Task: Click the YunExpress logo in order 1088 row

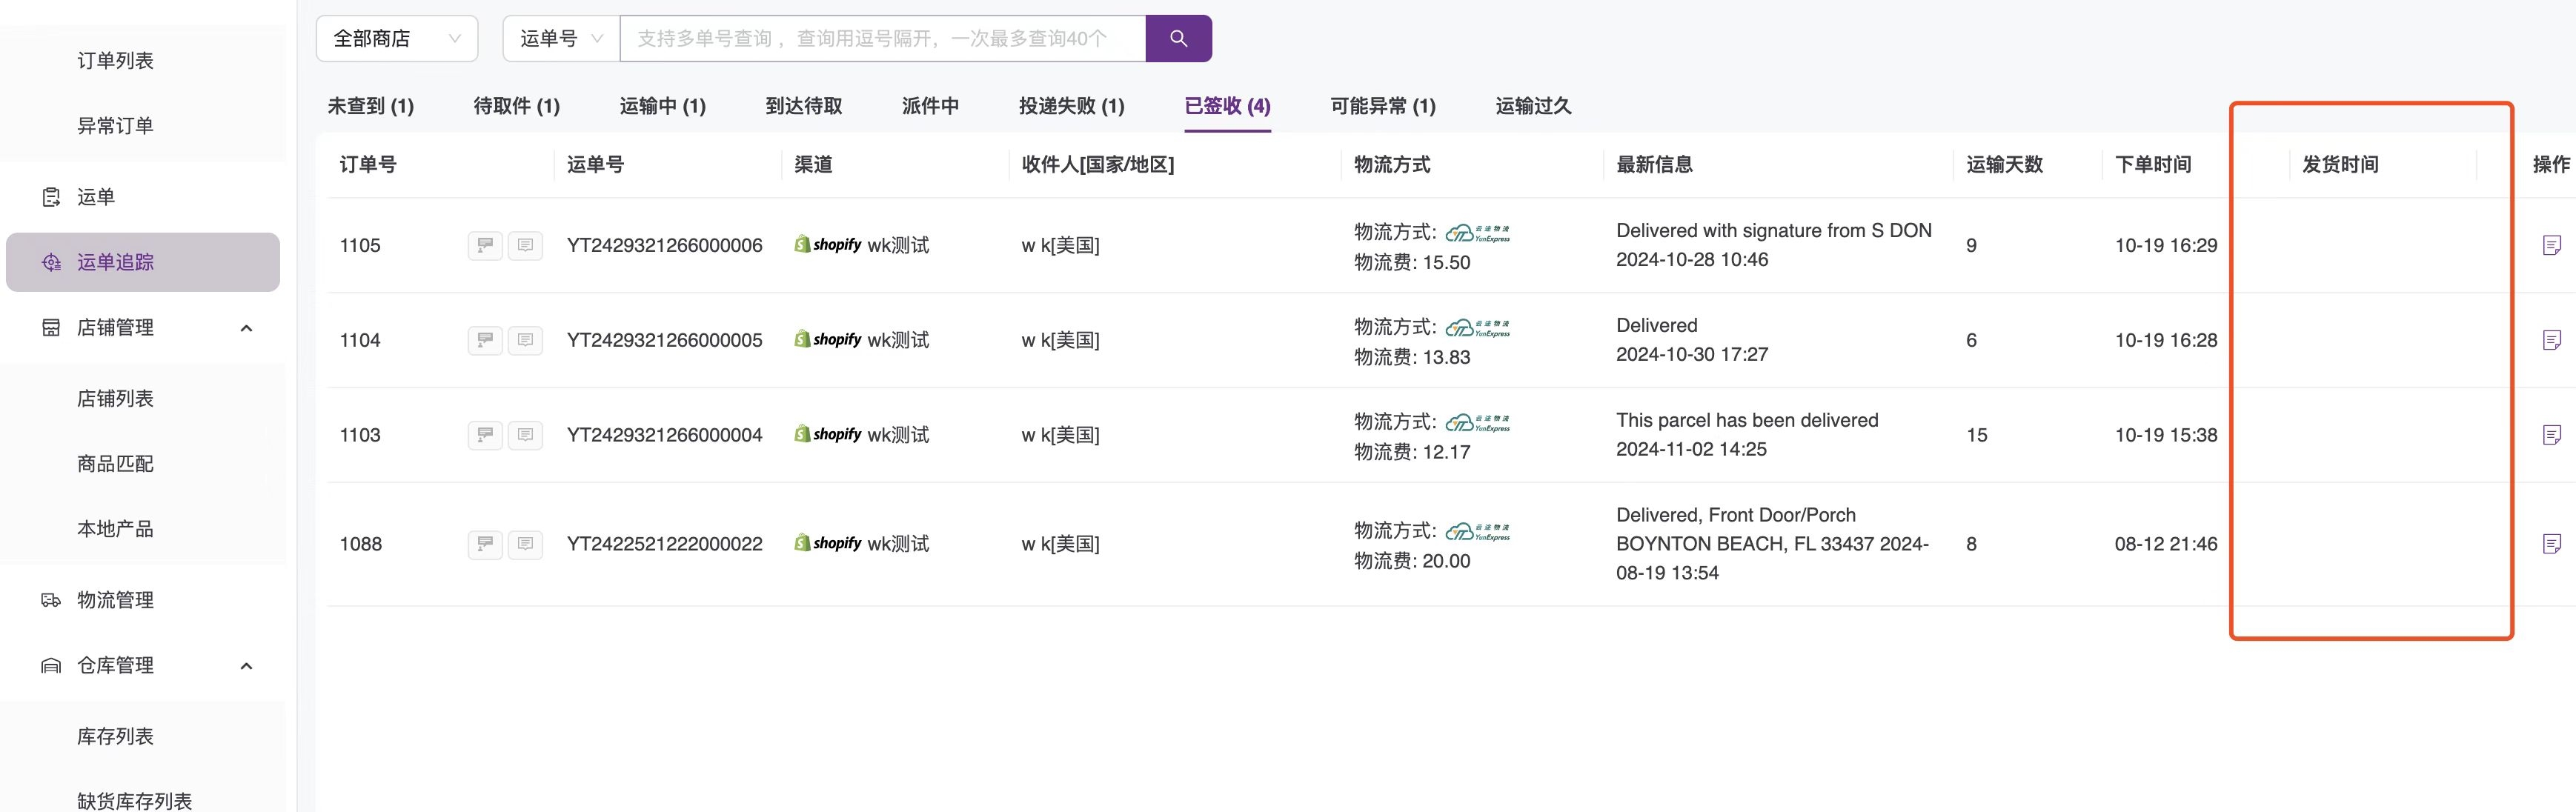Action: point(1478,532)
